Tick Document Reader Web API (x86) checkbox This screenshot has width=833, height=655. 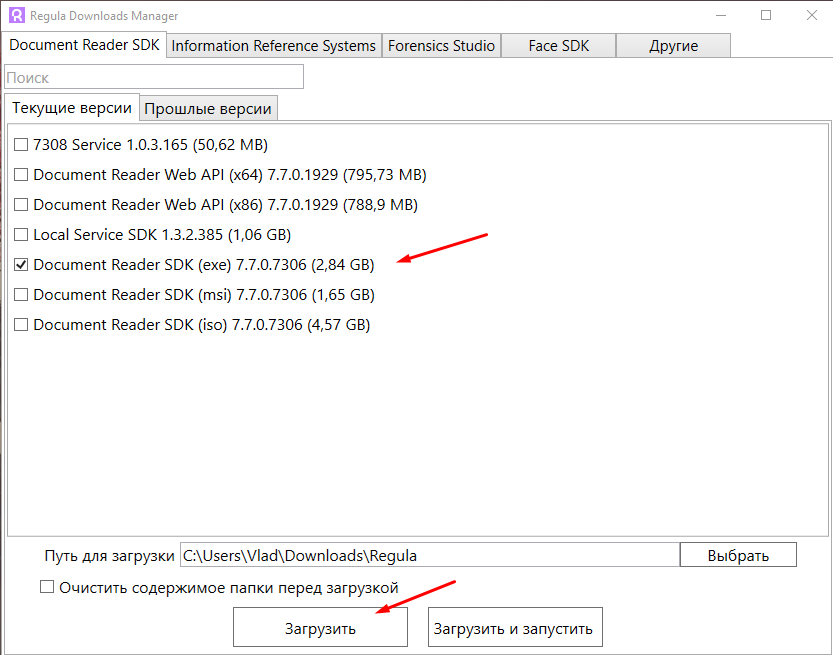pos(21,205)
